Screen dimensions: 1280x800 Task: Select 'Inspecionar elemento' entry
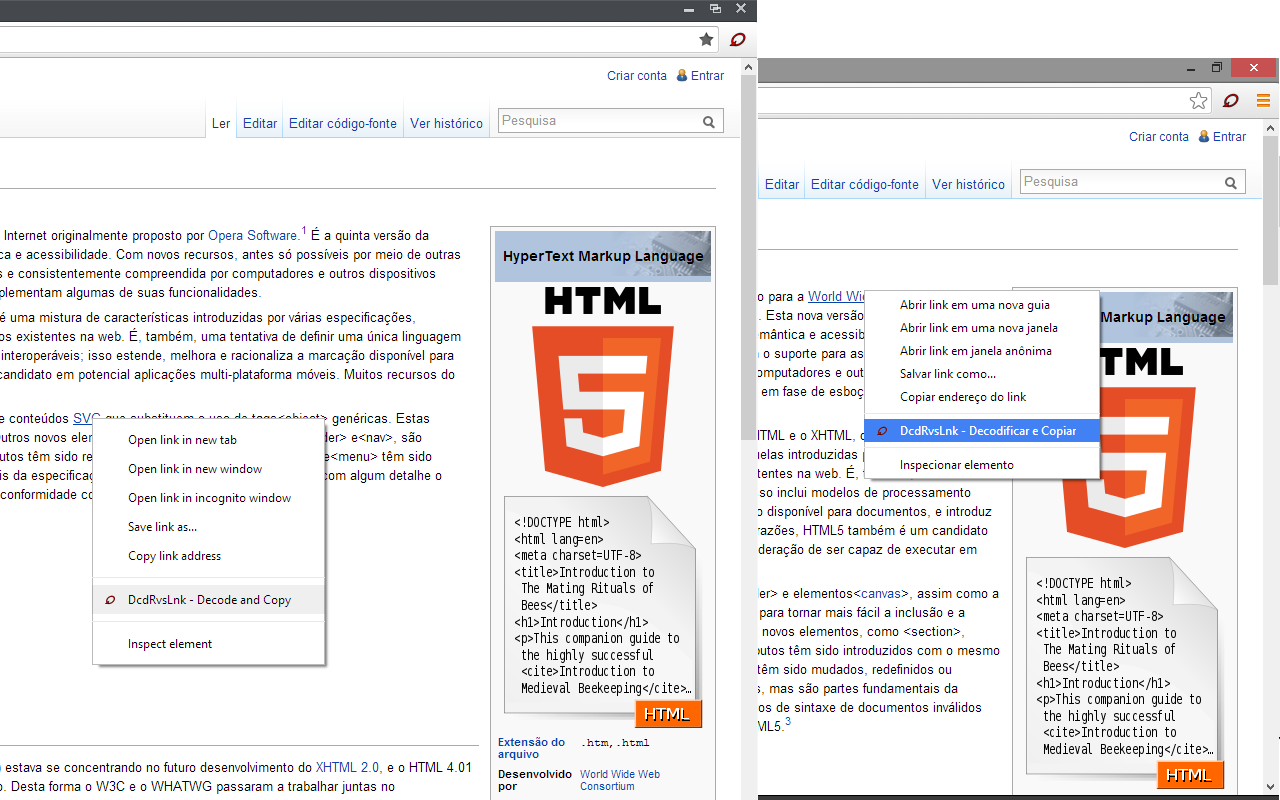(982, 465)
